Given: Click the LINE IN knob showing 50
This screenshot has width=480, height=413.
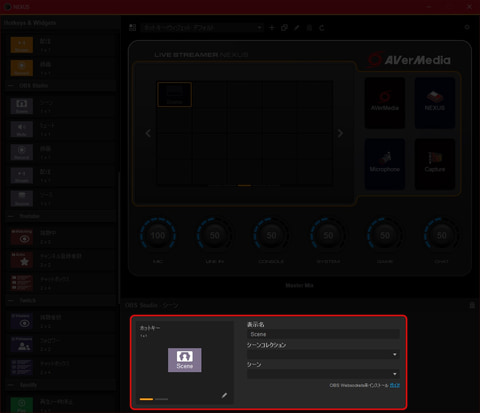Looking at the screenshot, I should coord(214,236).
